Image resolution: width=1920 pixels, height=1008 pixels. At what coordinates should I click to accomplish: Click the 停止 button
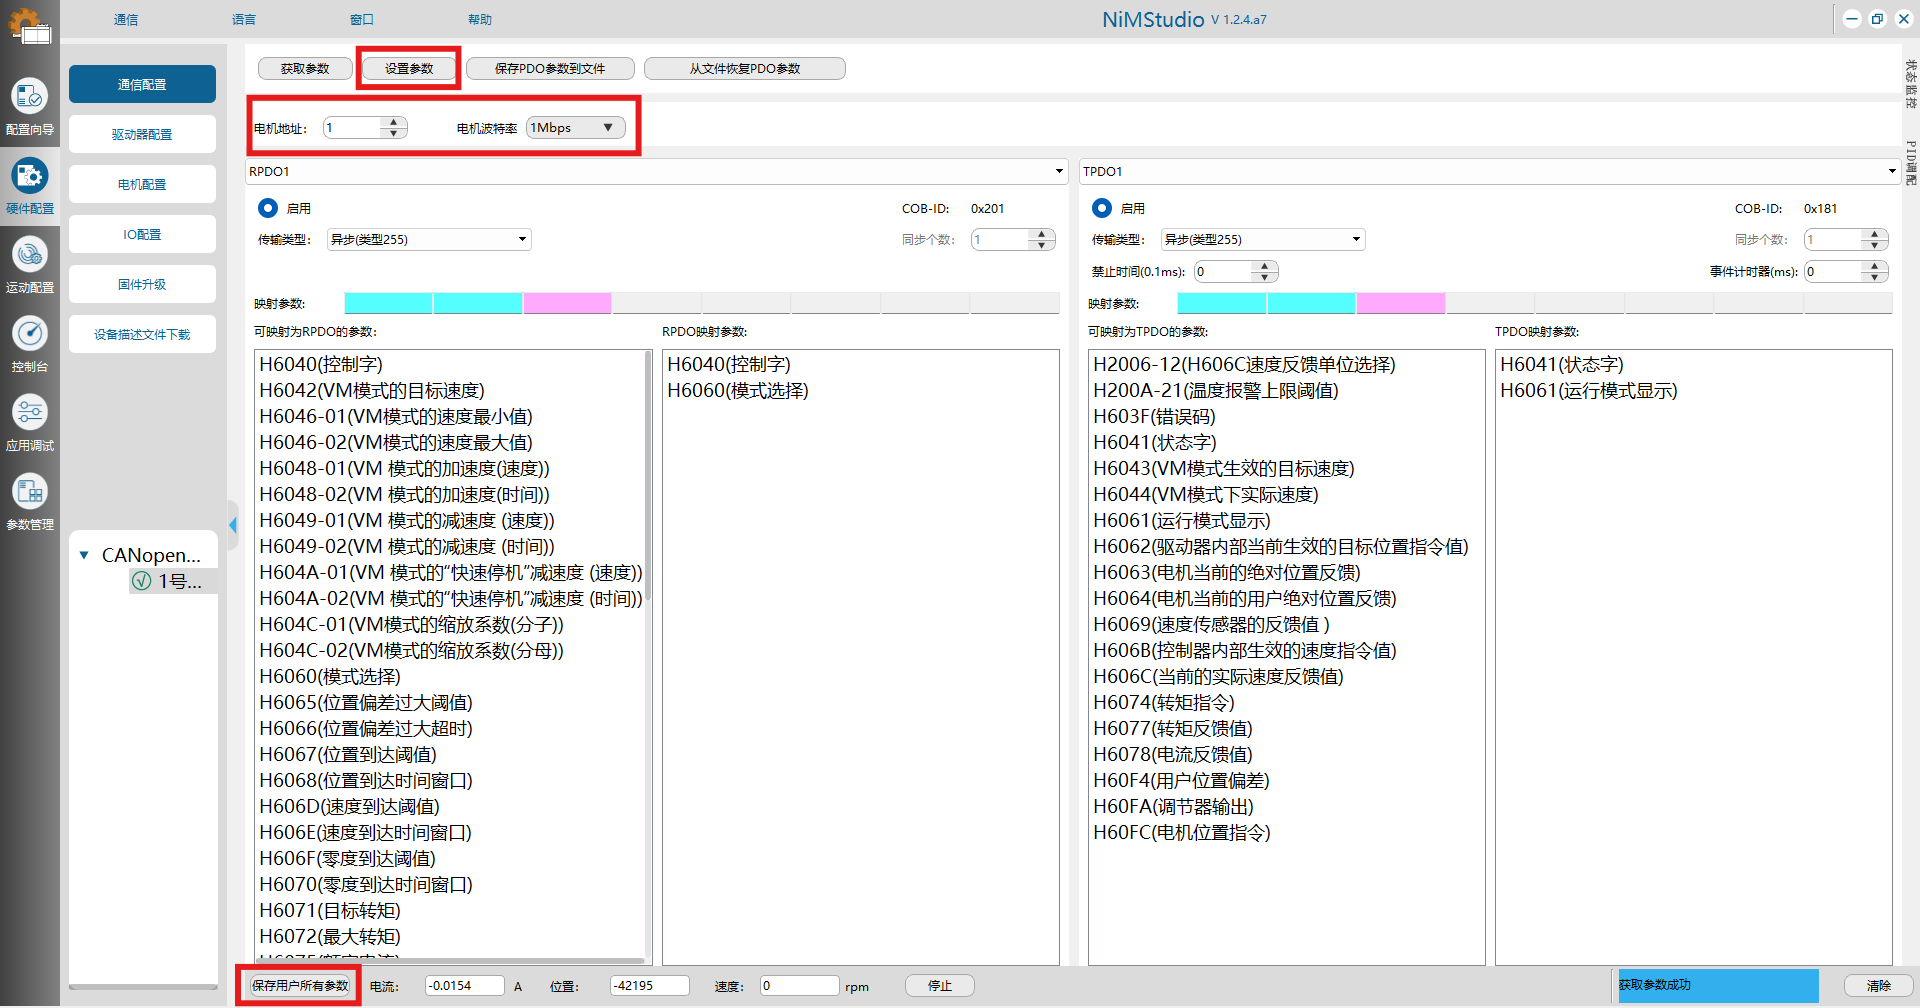coord(940,986)
